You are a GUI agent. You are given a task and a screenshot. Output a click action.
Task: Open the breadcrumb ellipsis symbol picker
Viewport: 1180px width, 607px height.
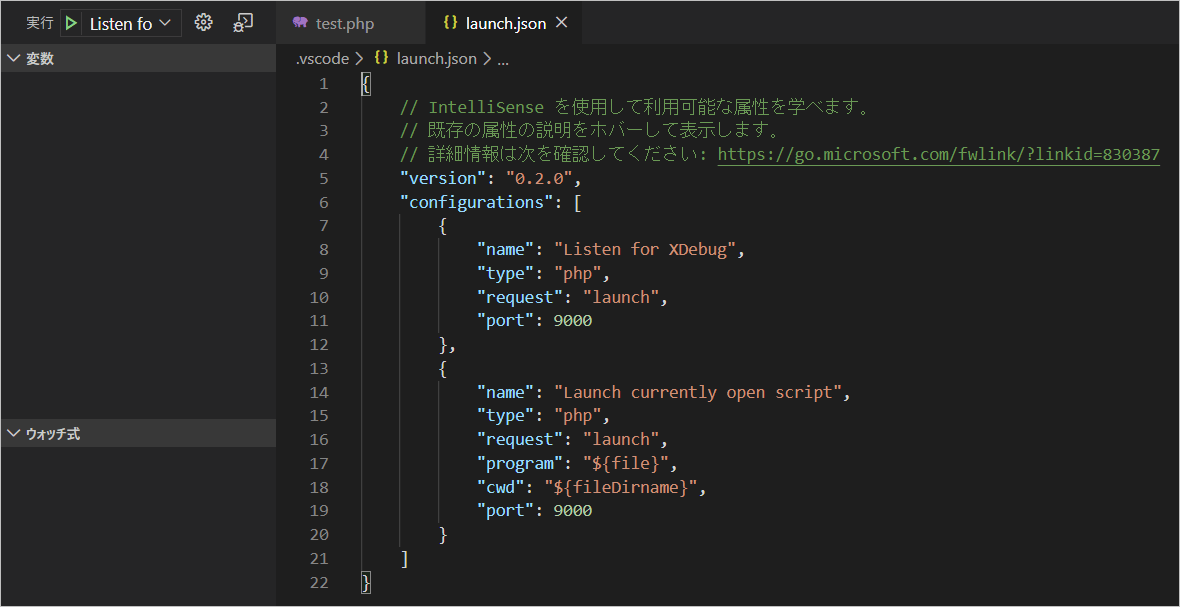pos(502,58)
